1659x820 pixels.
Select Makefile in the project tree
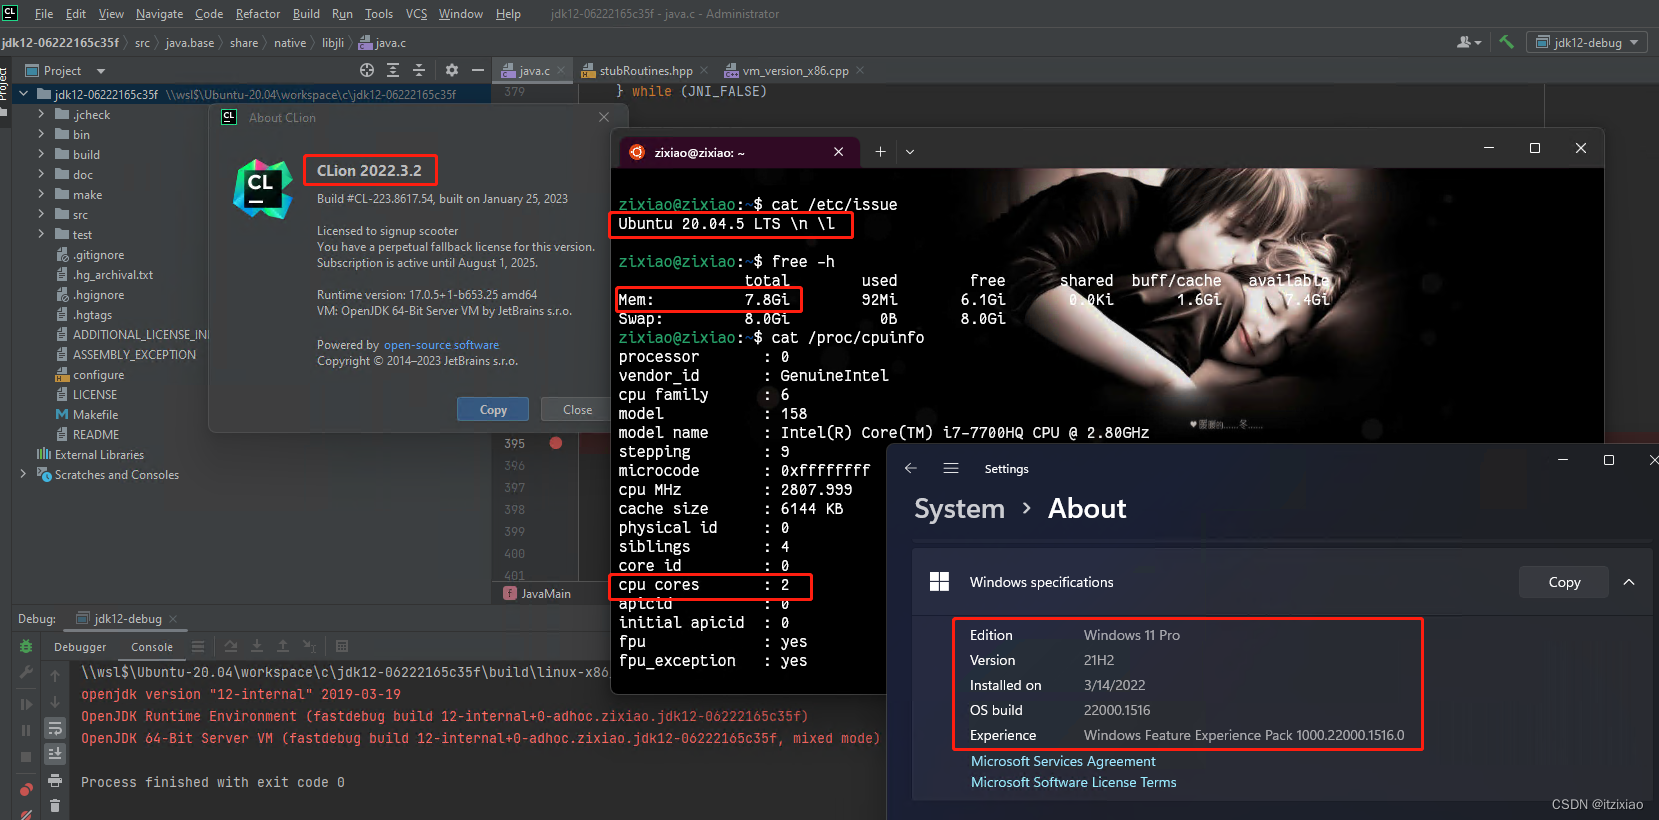point(95,414)
